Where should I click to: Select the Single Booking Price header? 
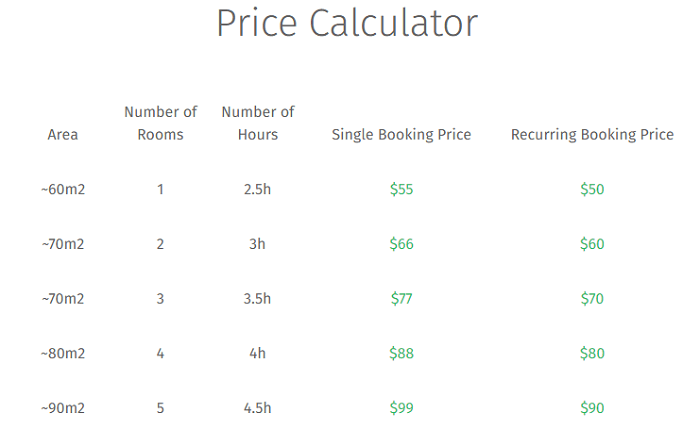tap(401, 134)
